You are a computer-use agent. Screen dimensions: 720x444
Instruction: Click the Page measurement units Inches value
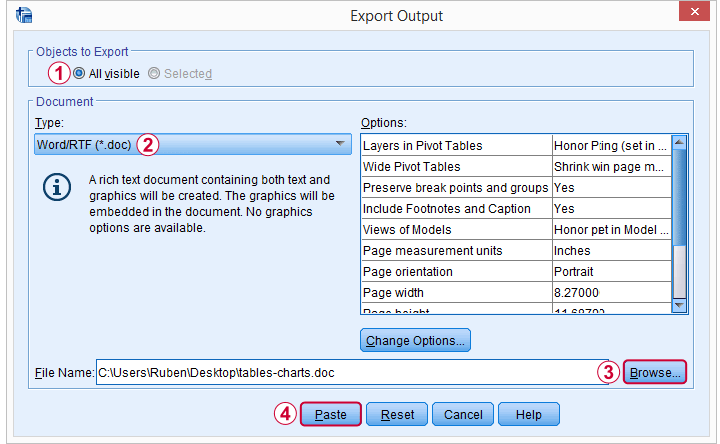[x=610, y=250]
